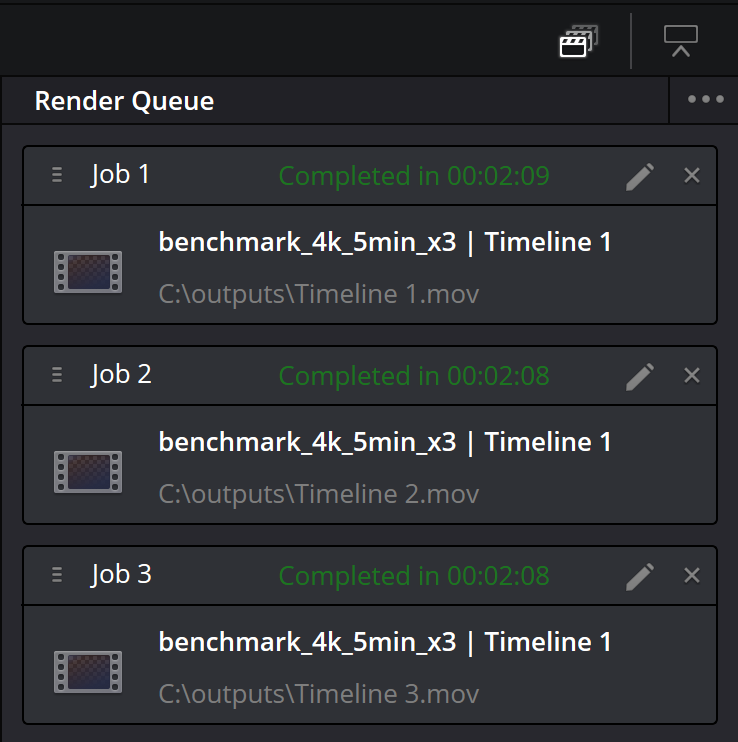Image resolution: width=738 pixels, height=742 pixels.
Task: Click Job 1 drag handle icon
Action: (x=57, y=175)
